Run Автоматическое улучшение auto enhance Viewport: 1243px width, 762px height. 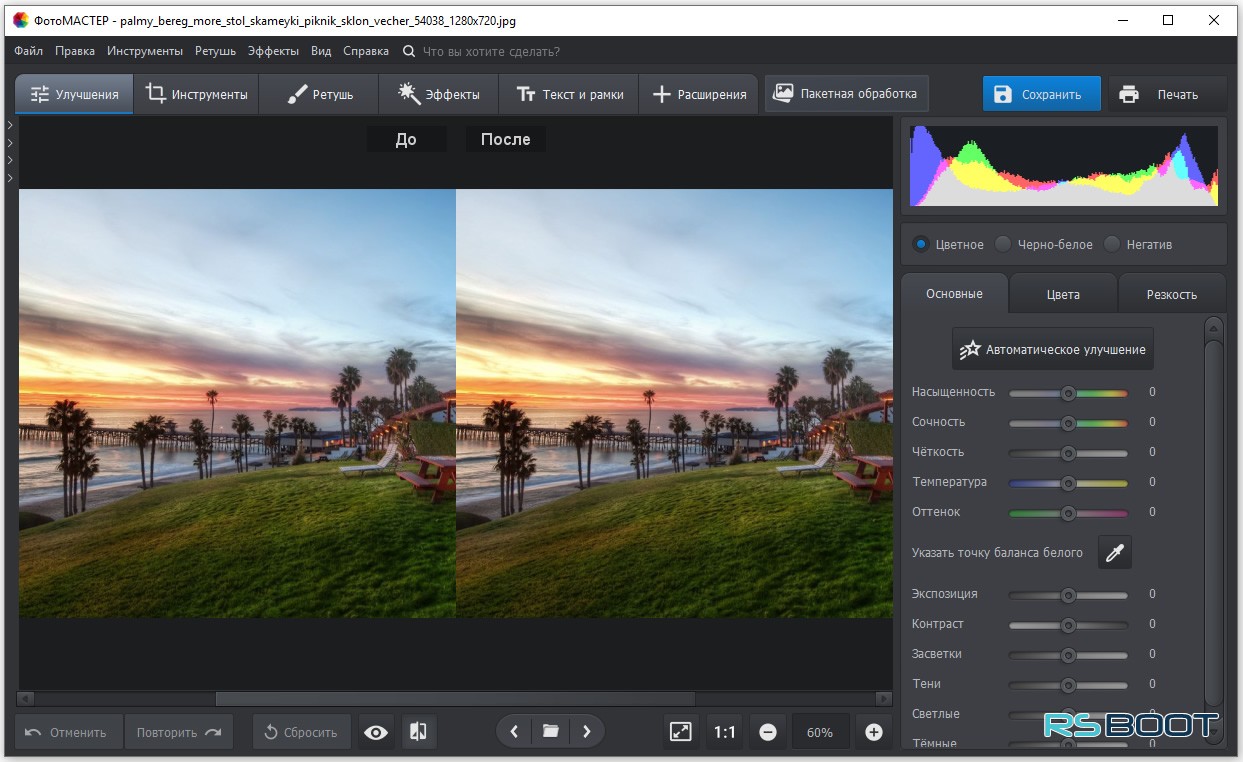[x=1053, y=350]
